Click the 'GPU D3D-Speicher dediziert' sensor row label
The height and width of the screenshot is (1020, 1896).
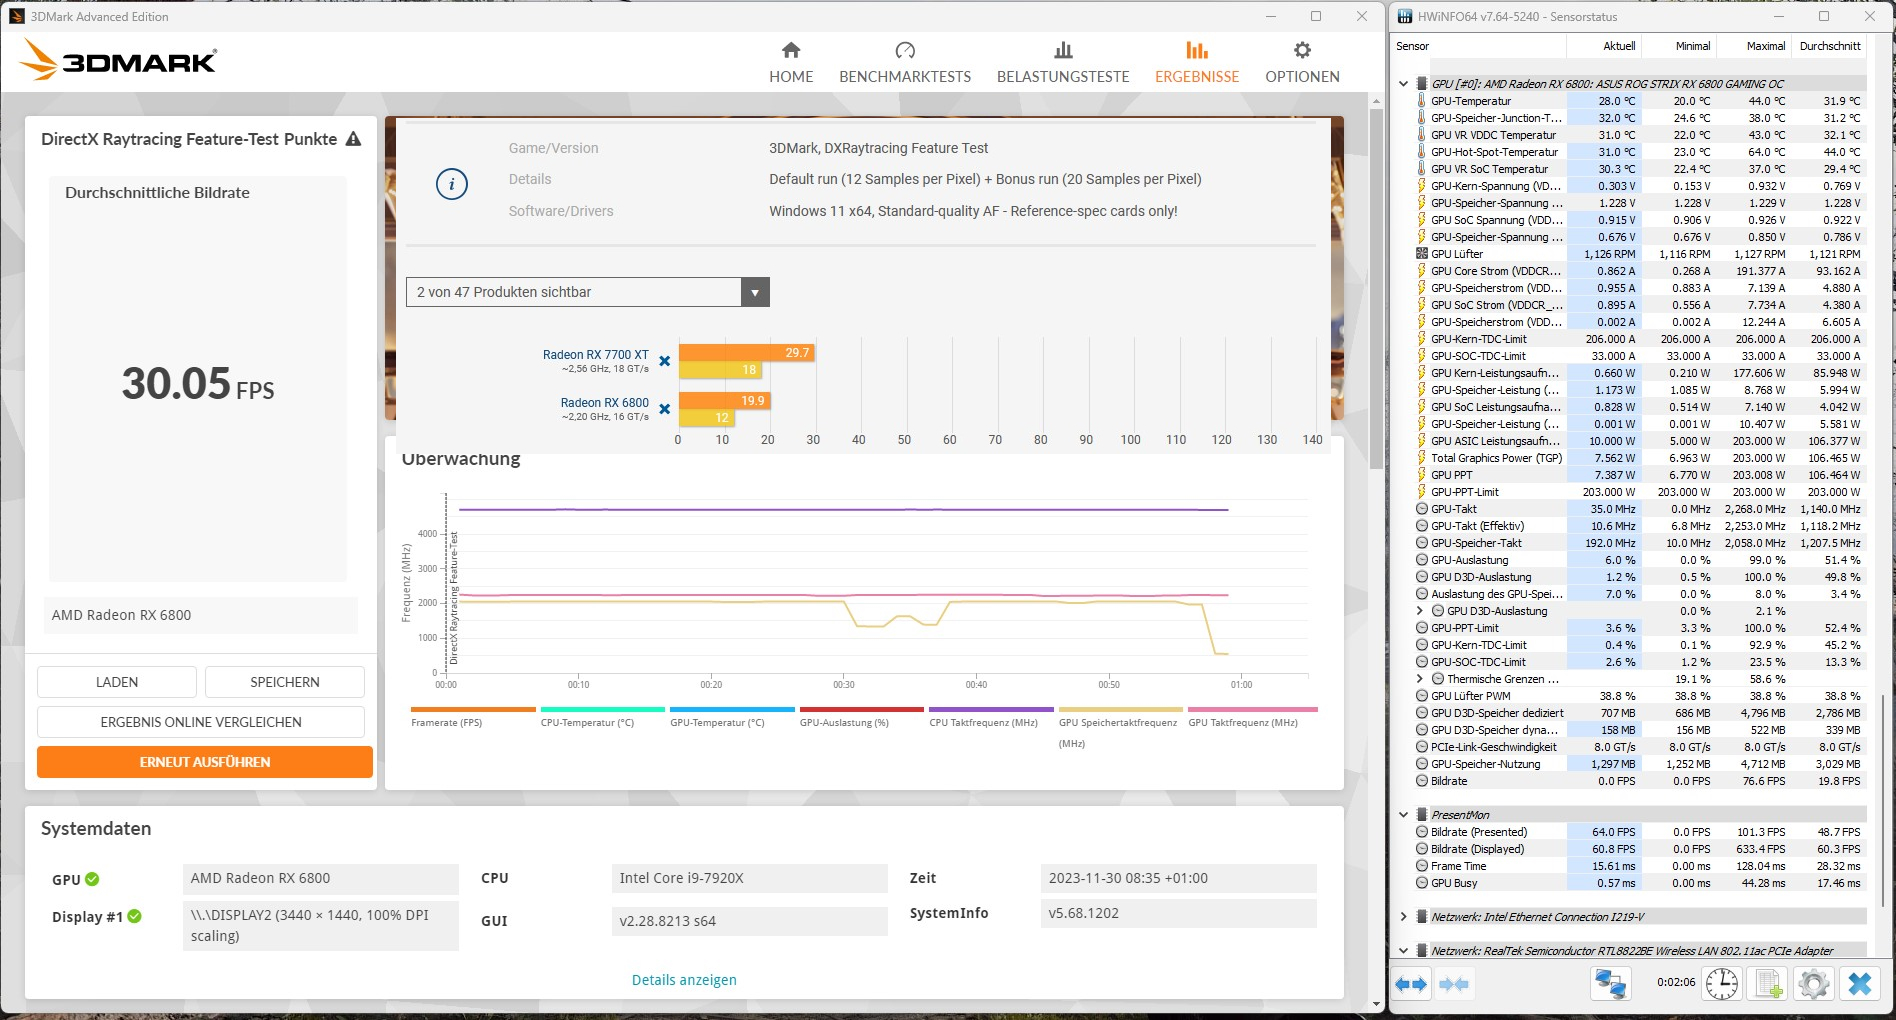(x=1497, y=713)
